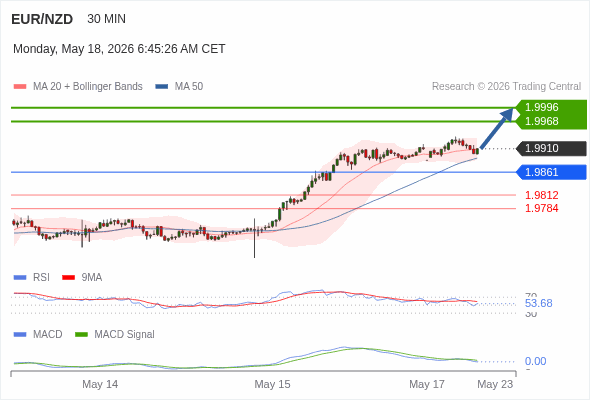
Task: Click the red 1.9784 support level label
Action: pyautogui.click(x=541, y=208)
